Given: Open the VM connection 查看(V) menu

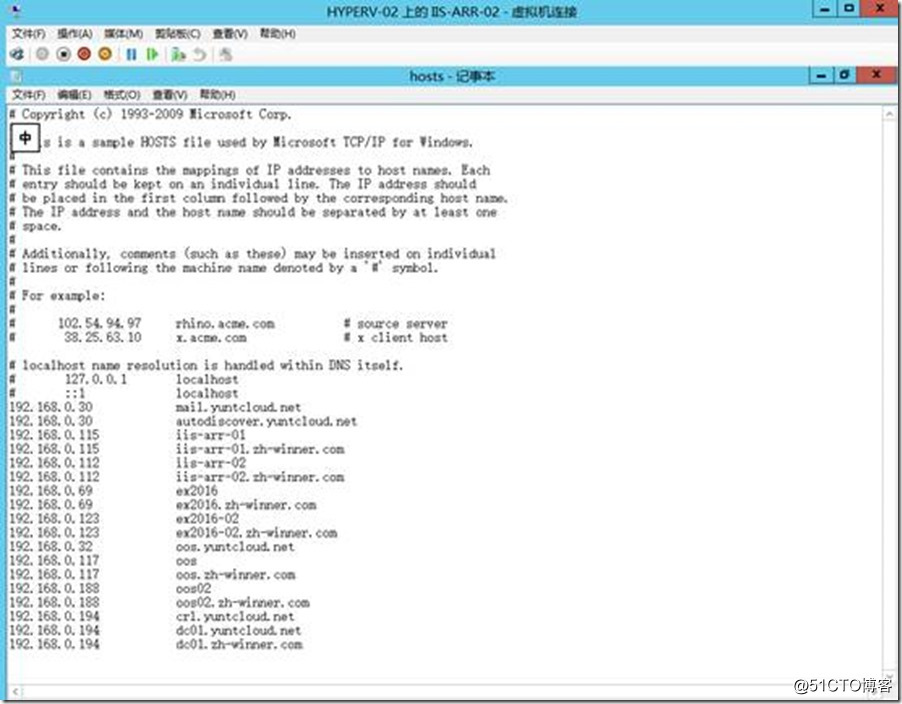Looking at the screenshot, I should point(230,34).
